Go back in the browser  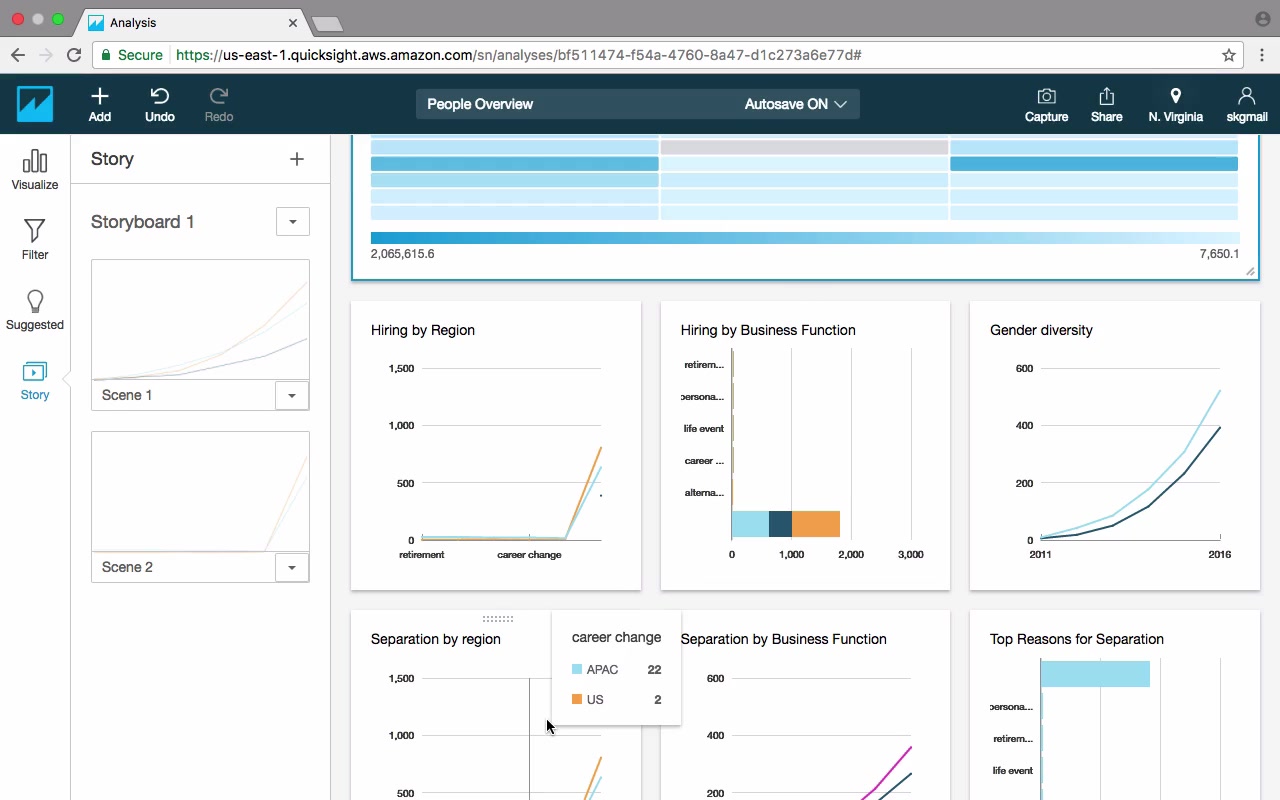18,55
